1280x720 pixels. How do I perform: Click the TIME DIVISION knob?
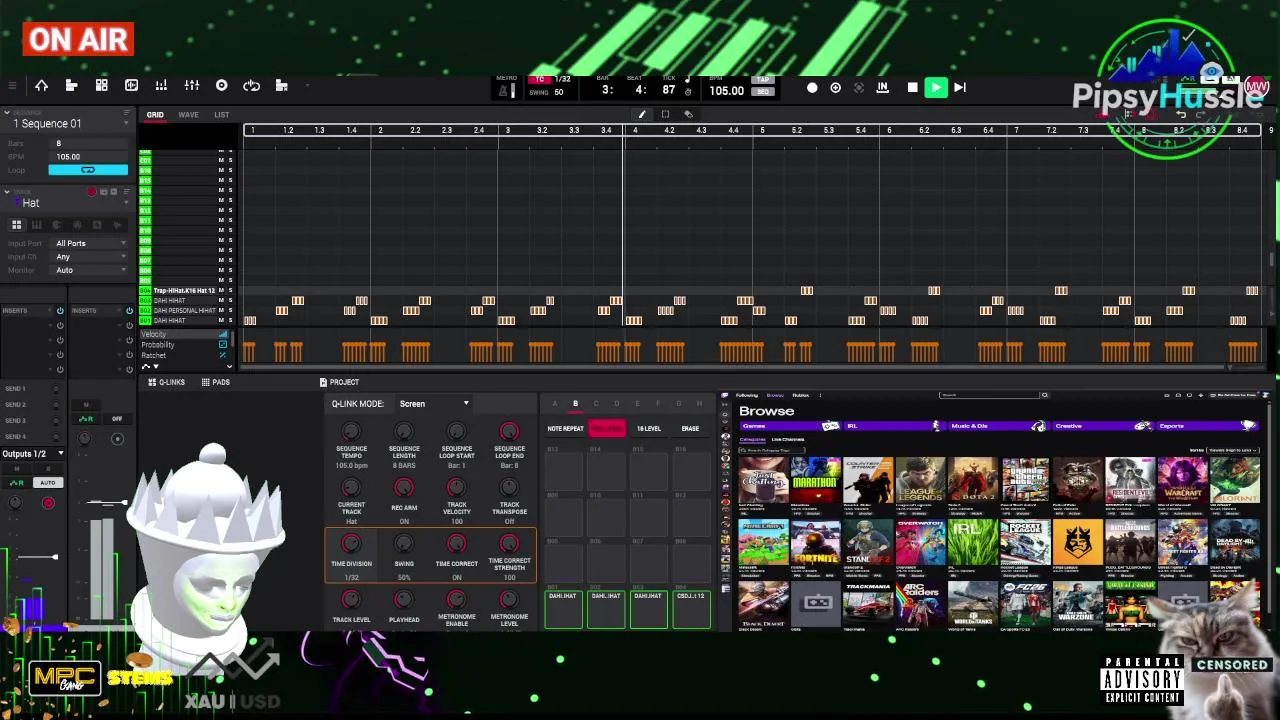(x=351, y=544)
